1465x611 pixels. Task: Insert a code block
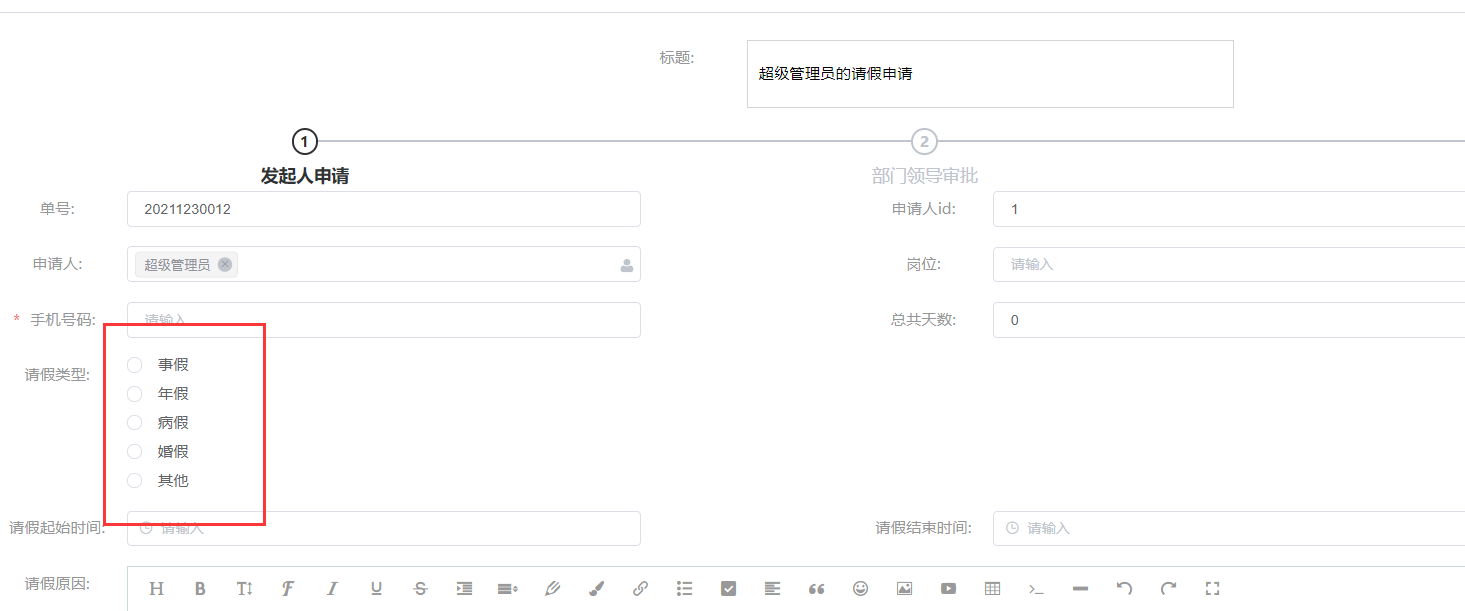[x=1036, y=589]
